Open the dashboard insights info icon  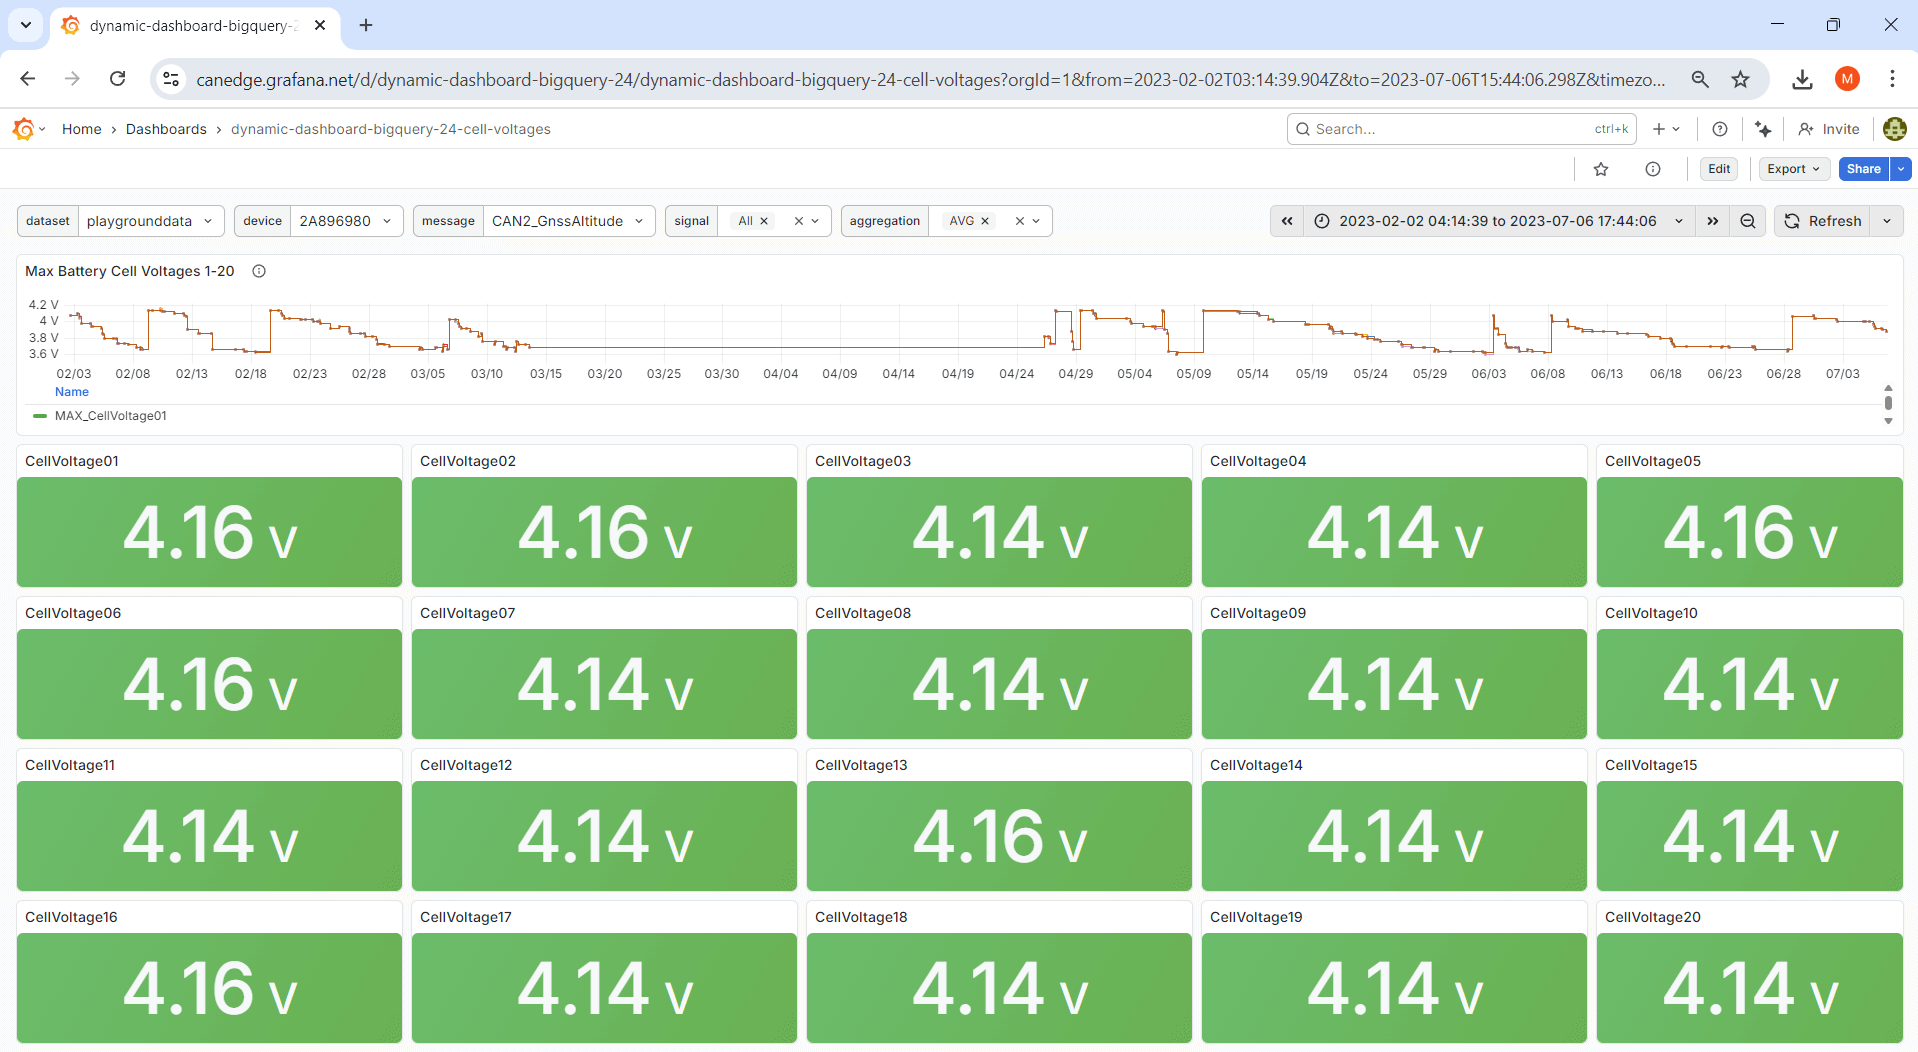click(1653, 169)
